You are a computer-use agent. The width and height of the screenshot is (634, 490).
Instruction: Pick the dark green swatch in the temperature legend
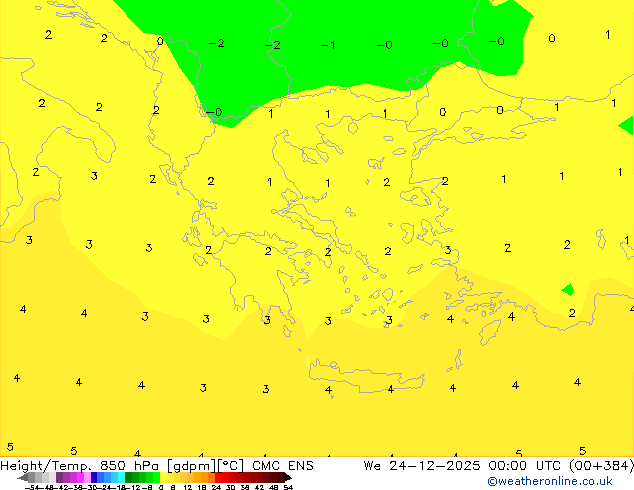[x=129, y=478]
